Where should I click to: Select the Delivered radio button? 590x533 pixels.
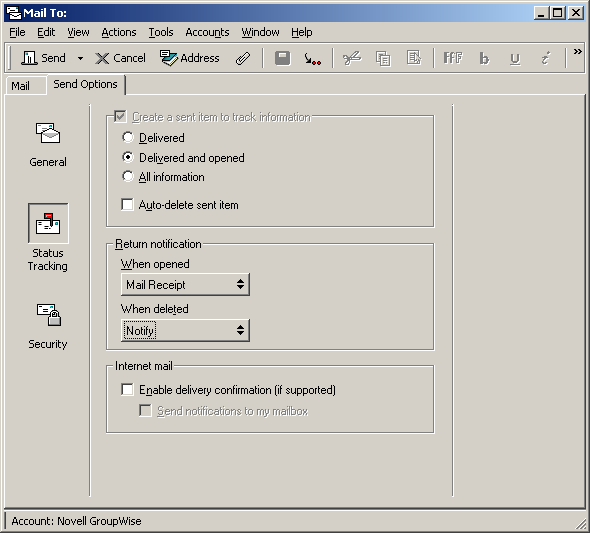point(128,137)
